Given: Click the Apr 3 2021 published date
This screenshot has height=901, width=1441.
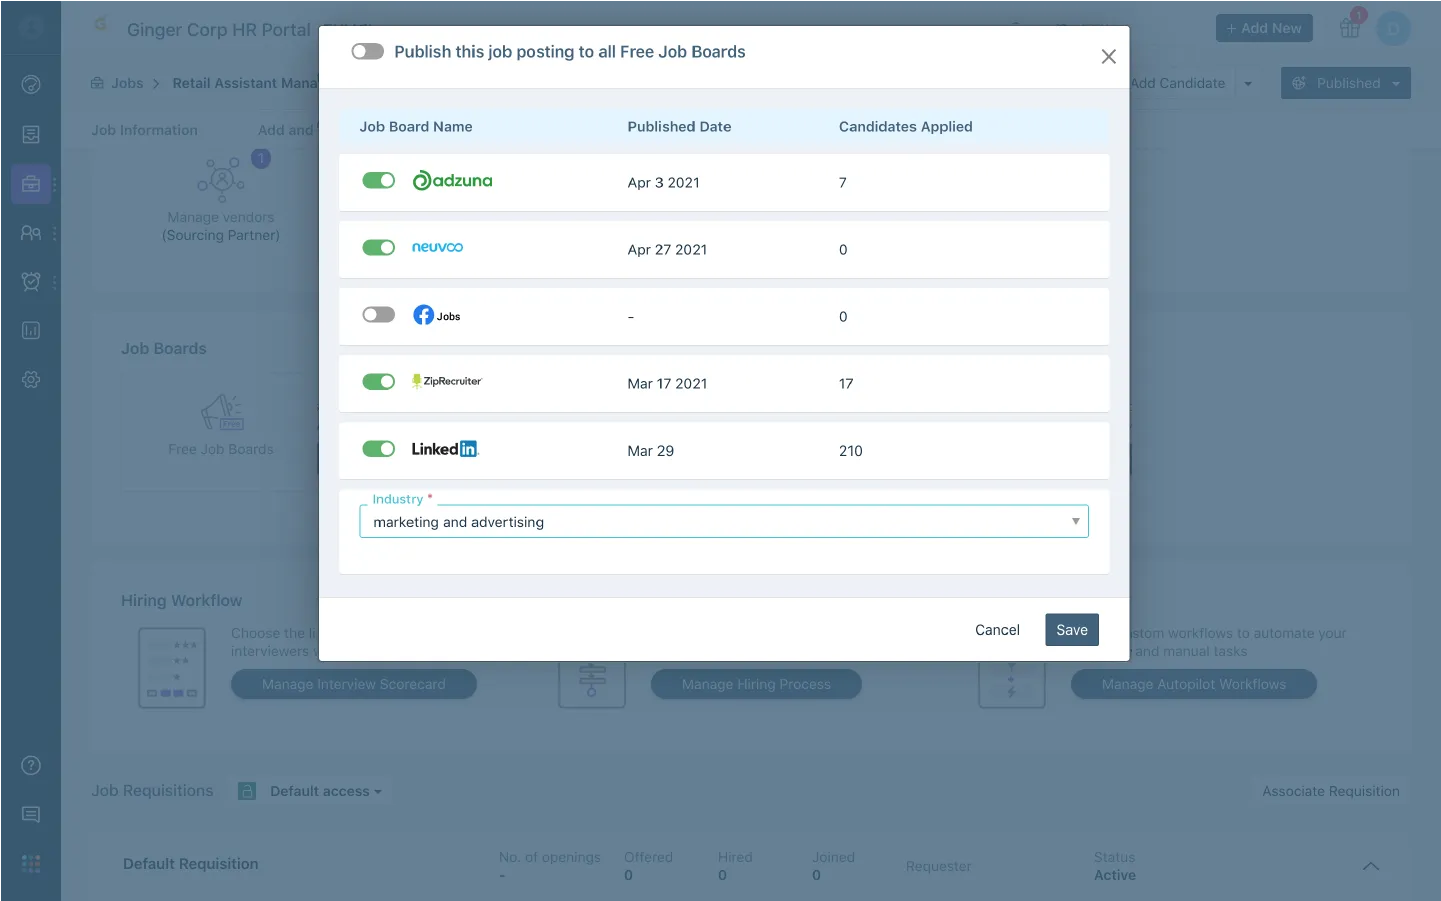Looking at the screenshot, I should [663, 182].
